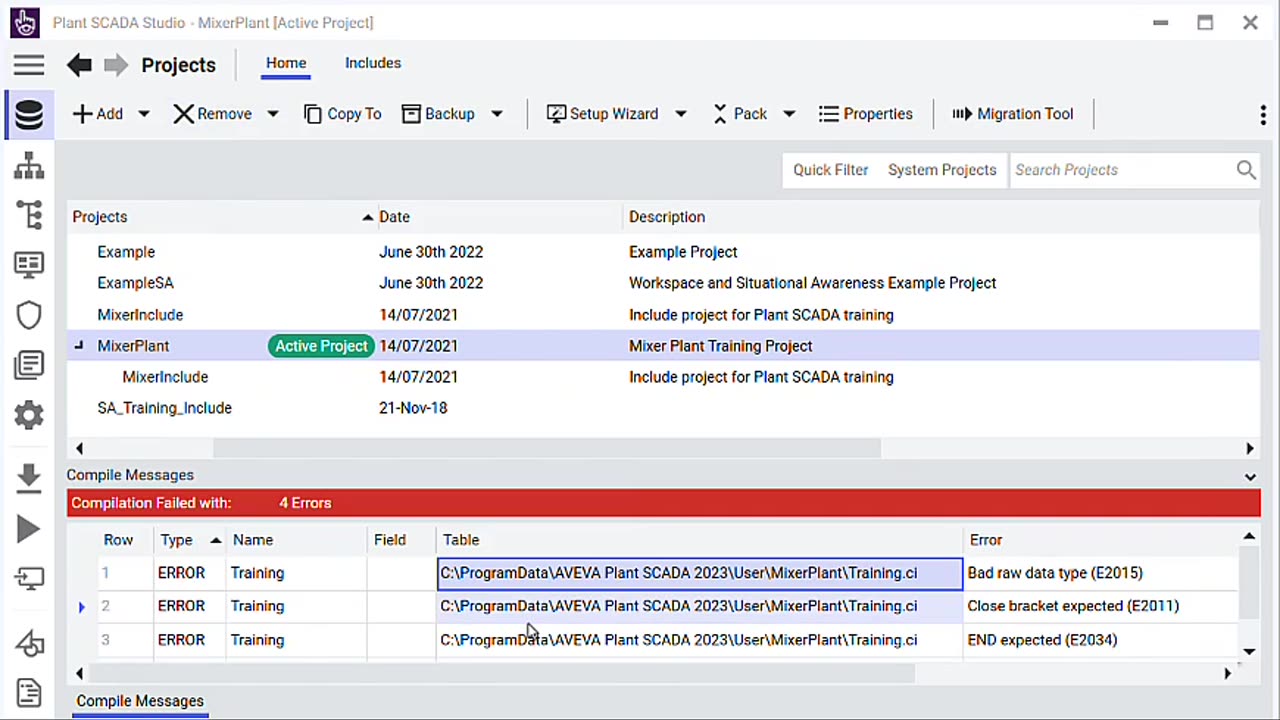The image size is (1280, 720).
Task: Launch Setup Wizard
Action: [602, 114]
